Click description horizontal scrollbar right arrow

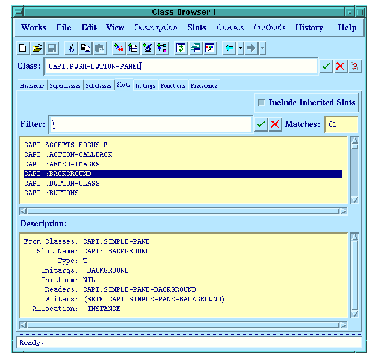coord(343,325)
